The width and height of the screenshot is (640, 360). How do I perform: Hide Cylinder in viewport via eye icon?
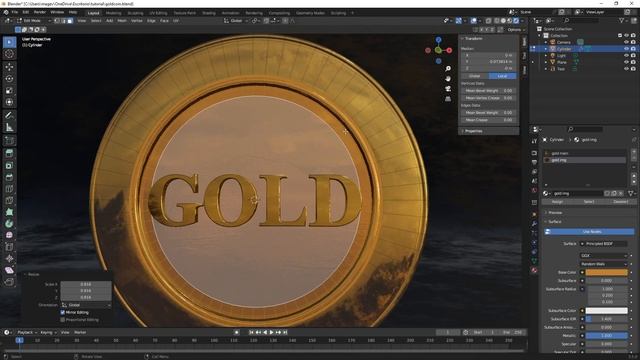627,49
